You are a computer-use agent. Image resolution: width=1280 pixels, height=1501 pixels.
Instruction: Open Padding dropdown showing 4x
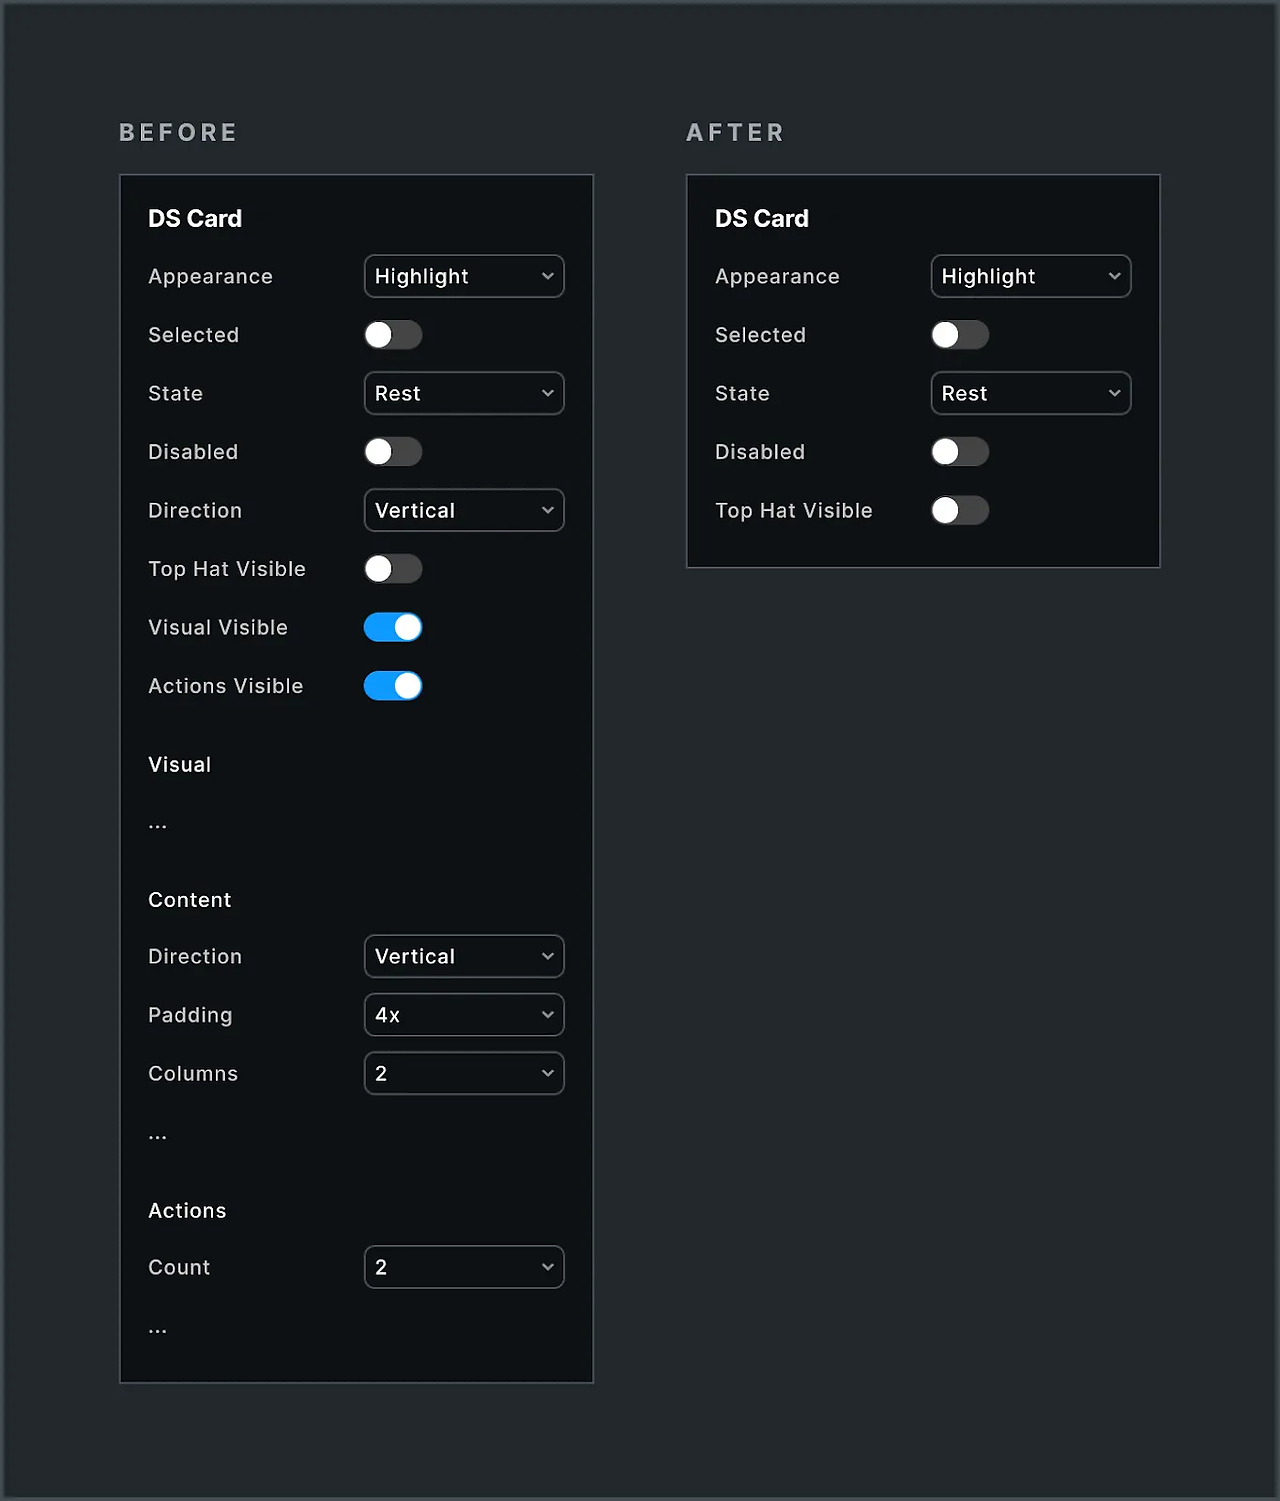pyautogui.click(x=464, y=1015)
